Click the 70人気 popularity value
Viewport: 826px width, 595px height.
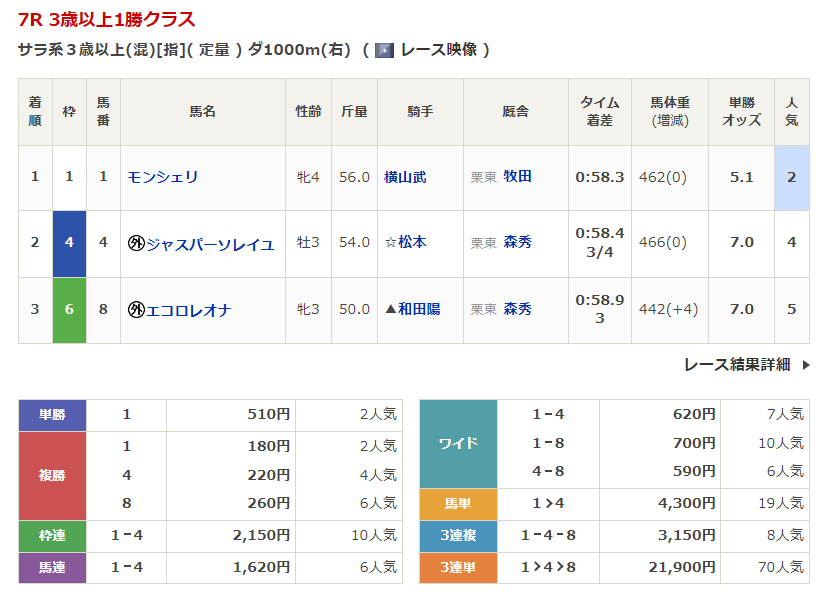(x=781, y=568)
